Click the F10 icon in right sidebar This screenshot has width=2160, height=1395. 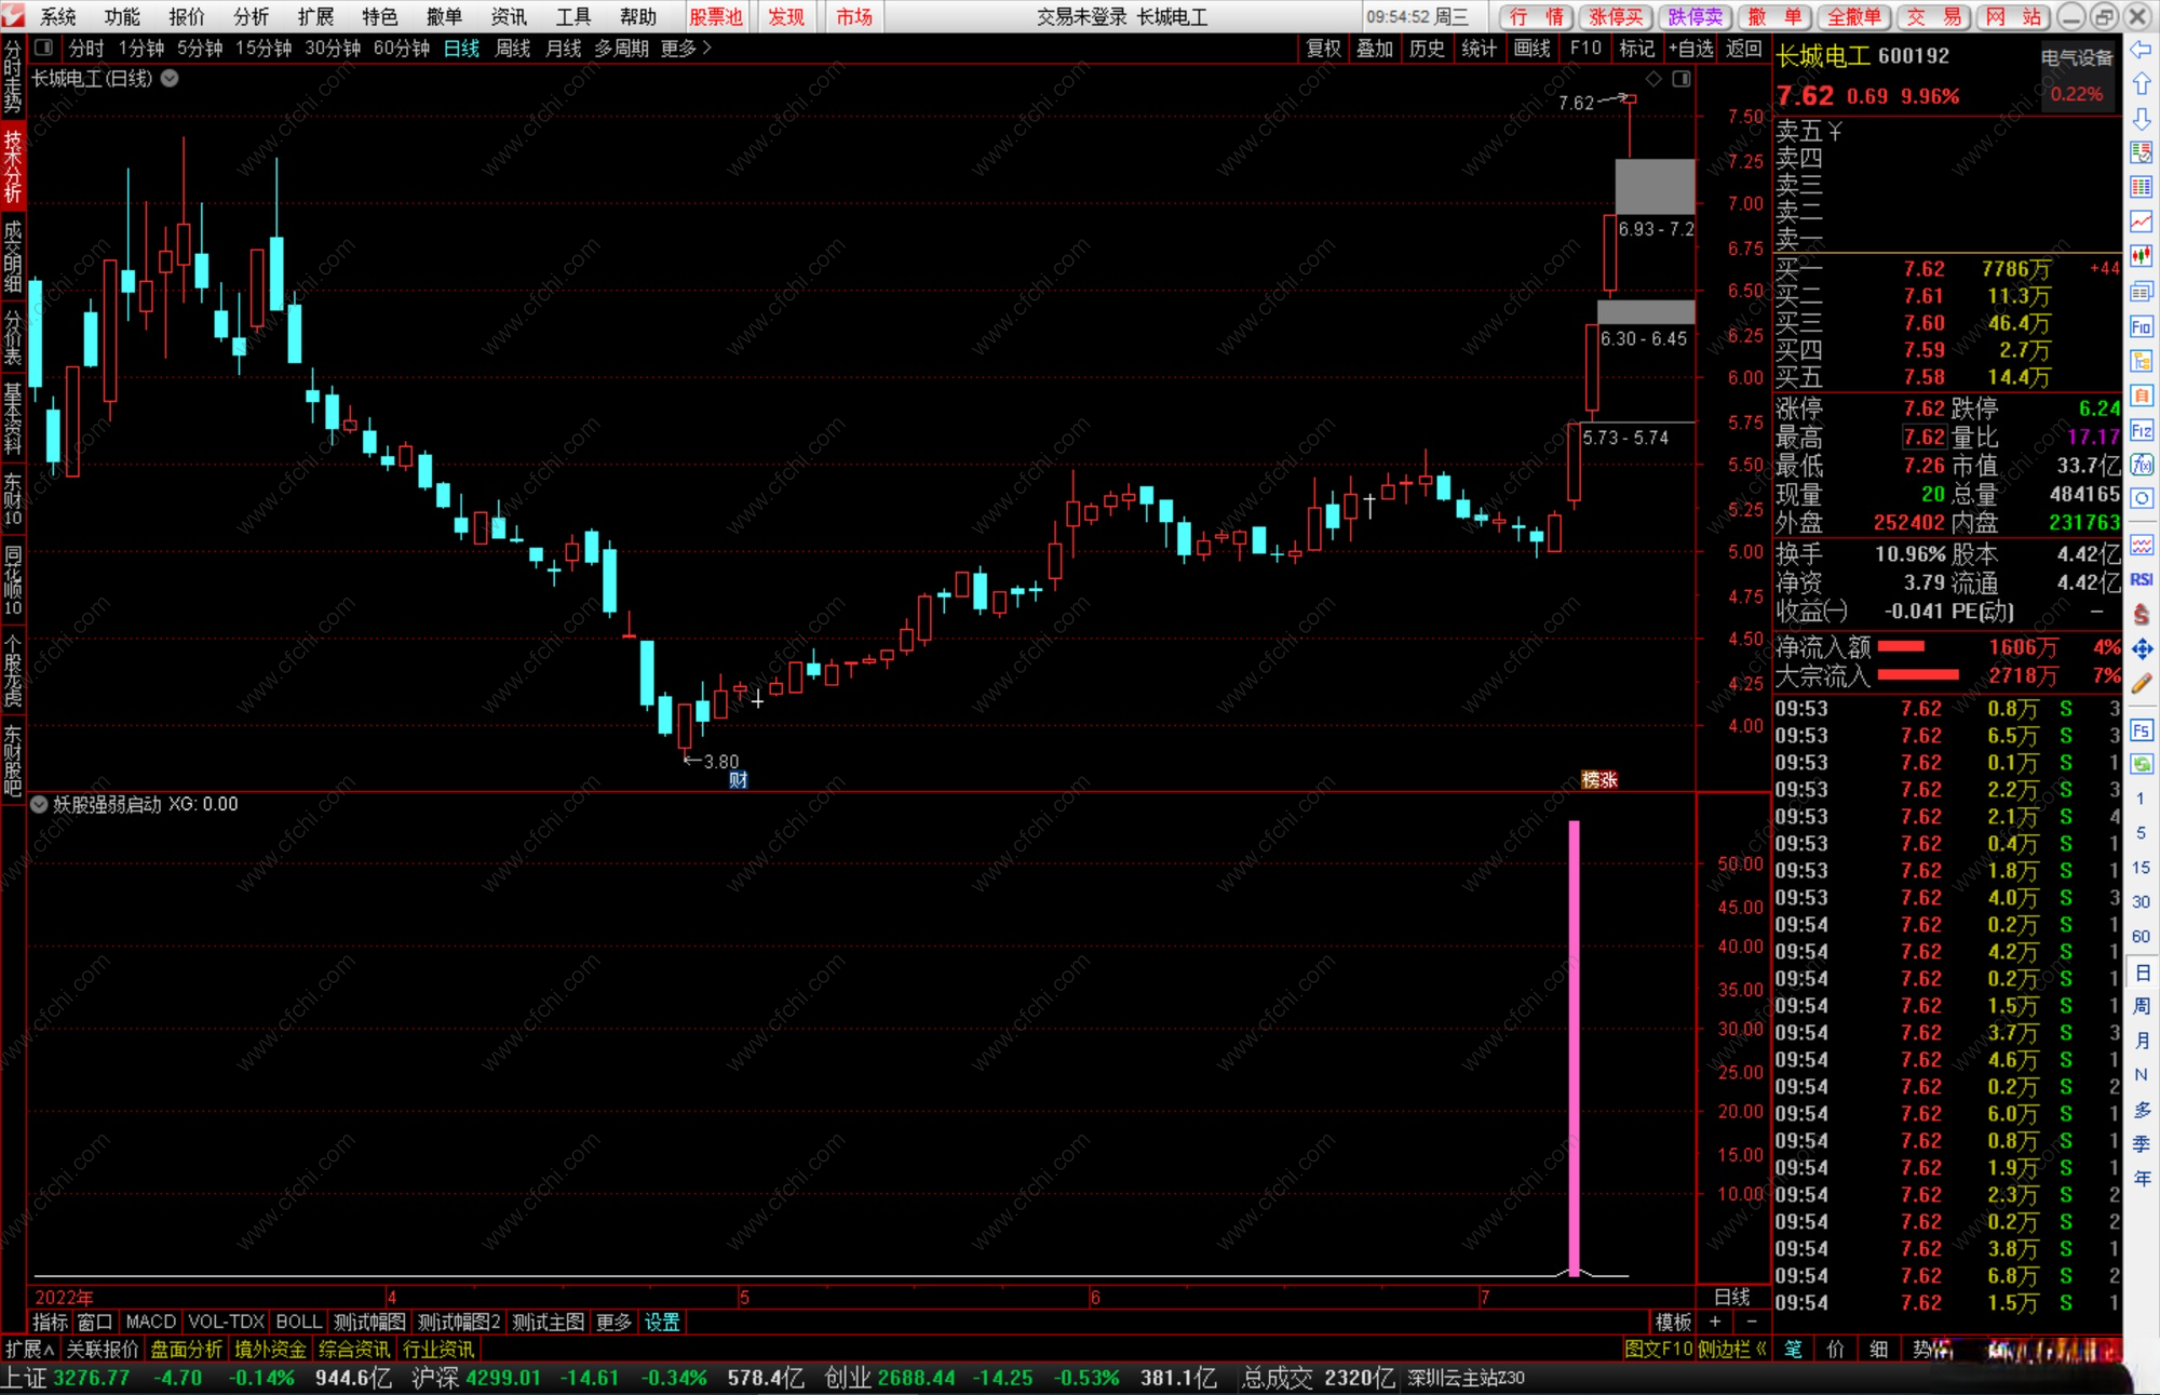click(2141, 326)
